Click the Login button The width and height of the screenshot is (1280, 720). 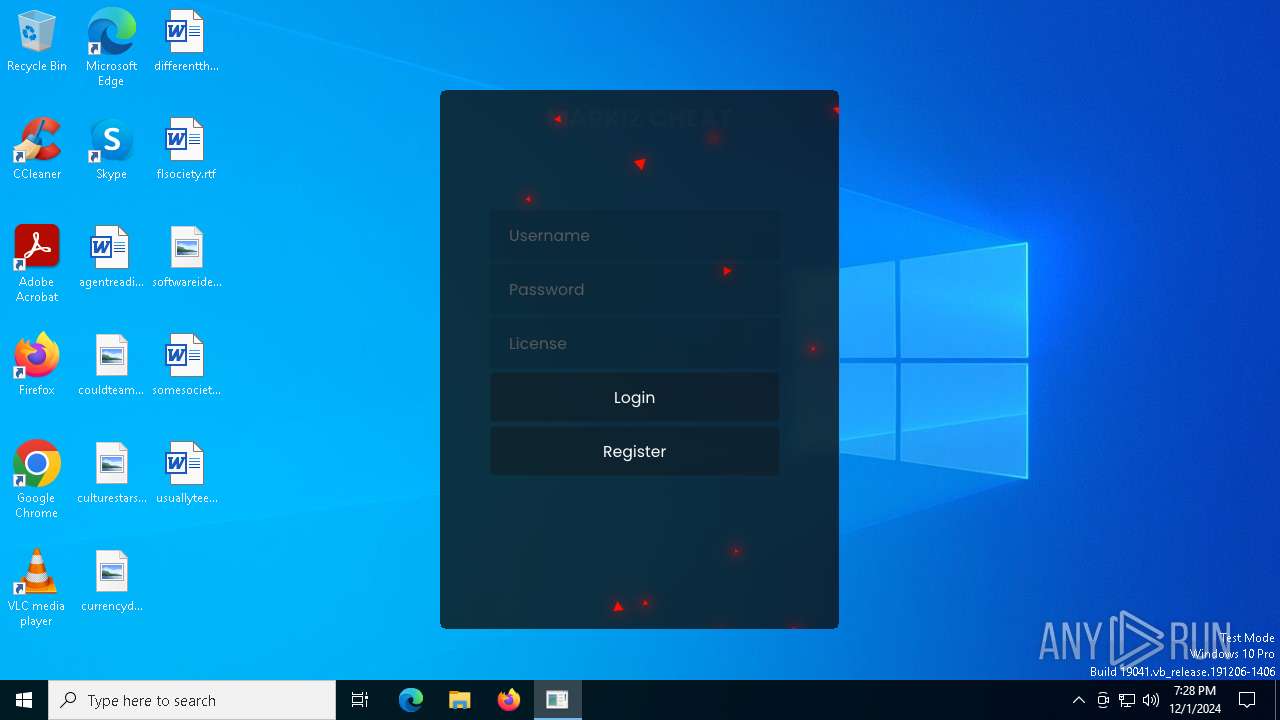tap(634, 397)
